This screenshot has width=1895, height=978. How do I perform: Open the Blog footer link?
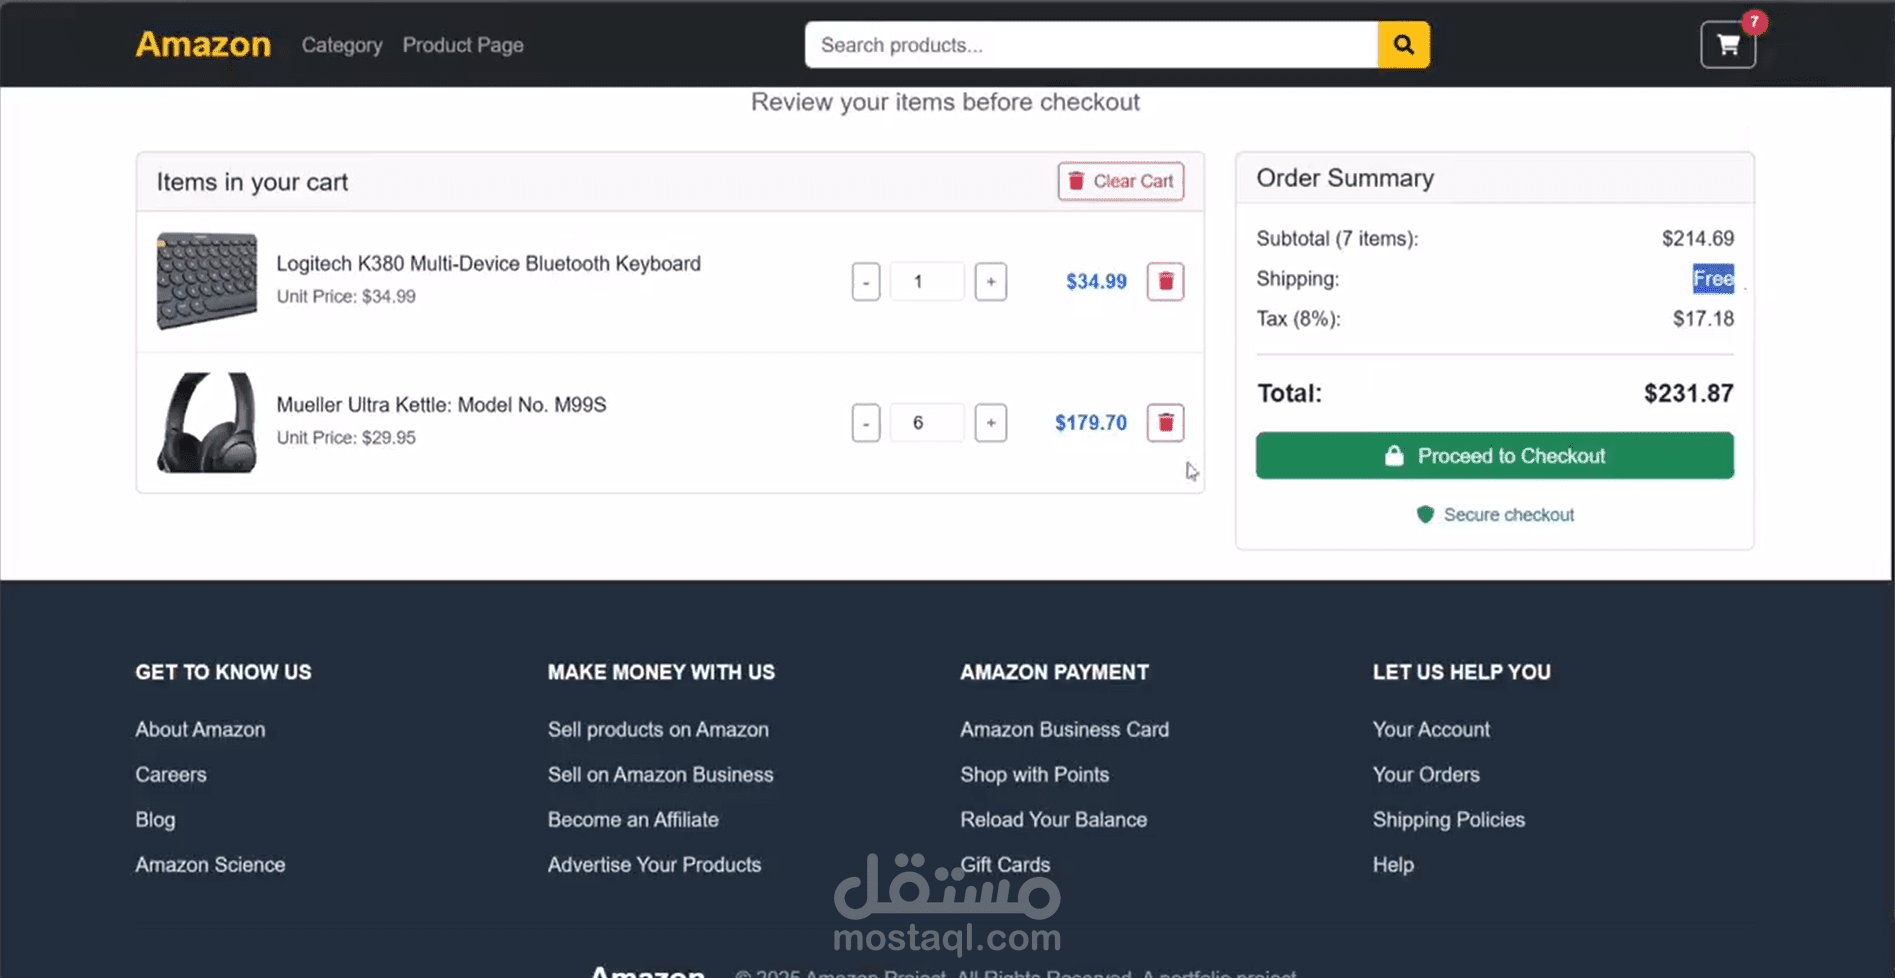pos(155,819)
